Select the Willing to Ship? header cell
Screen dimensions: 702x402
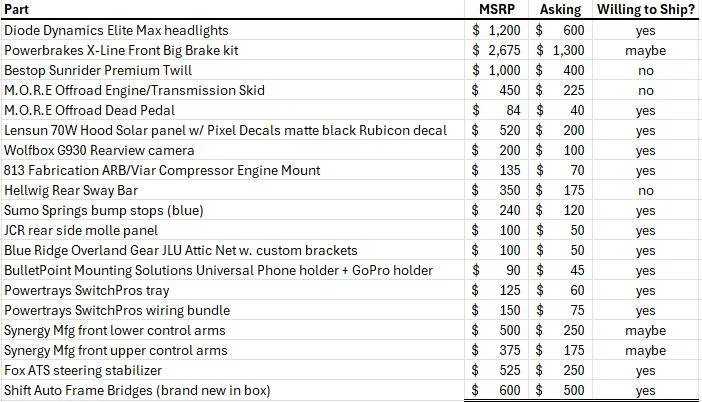pyautogui.click(x=645, y=9)
